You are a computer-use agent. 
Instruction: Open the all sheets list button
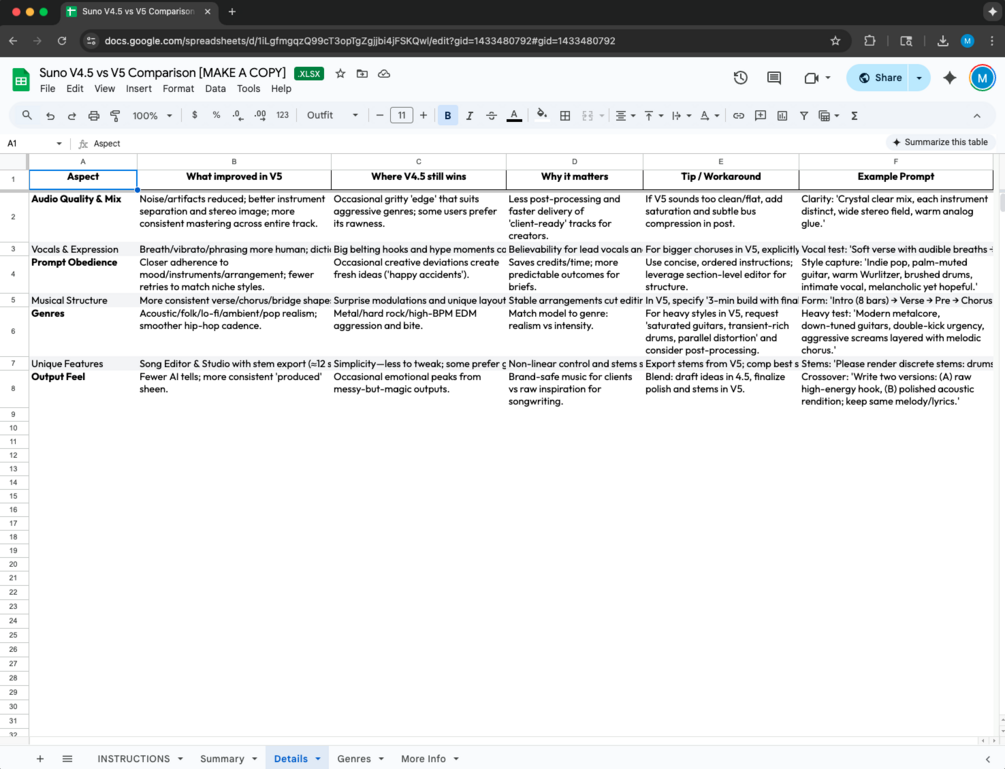point(67,759)
